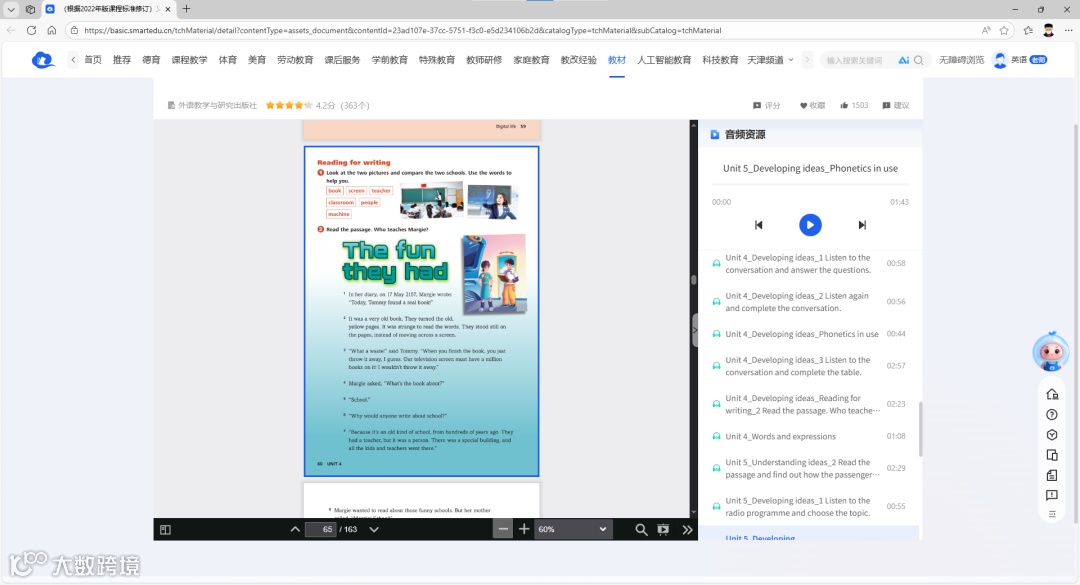Screen dimensions: 1080x585
Task: Zoom in the PDF viewer
Action: [x=524, y=529]
